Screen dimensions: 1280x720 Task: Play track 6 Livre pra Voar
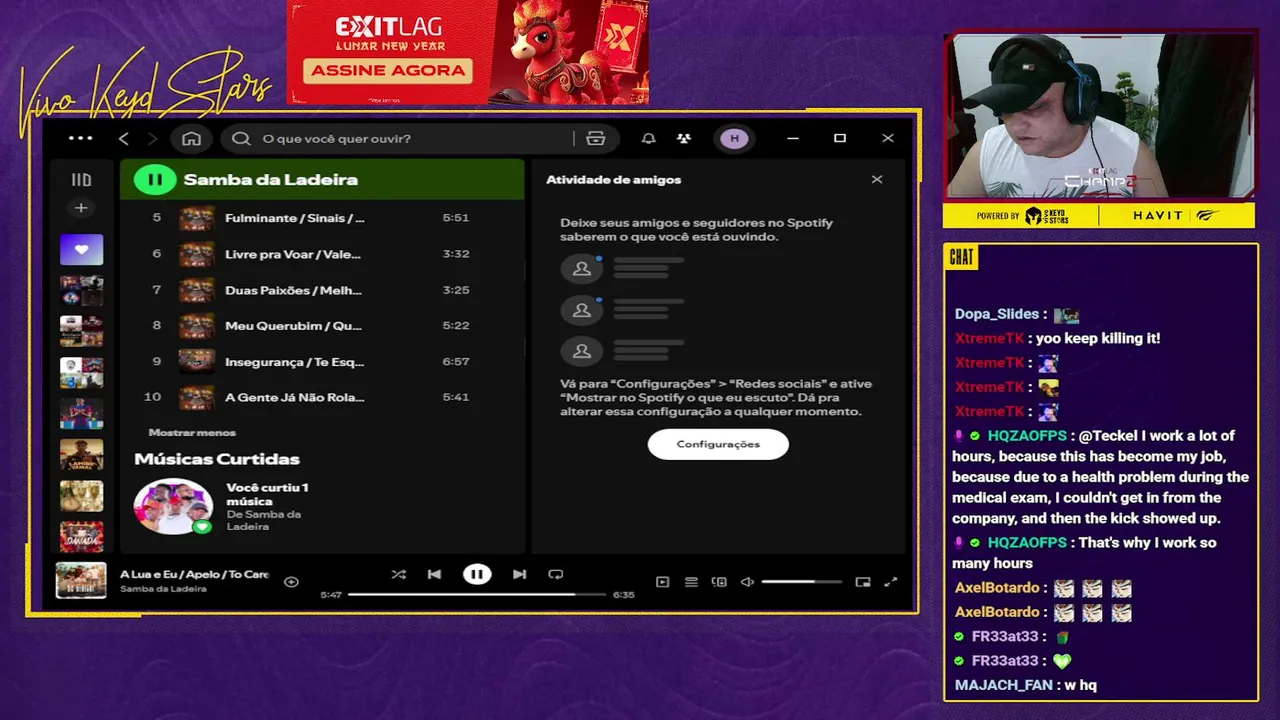click(x=322, y=254)
